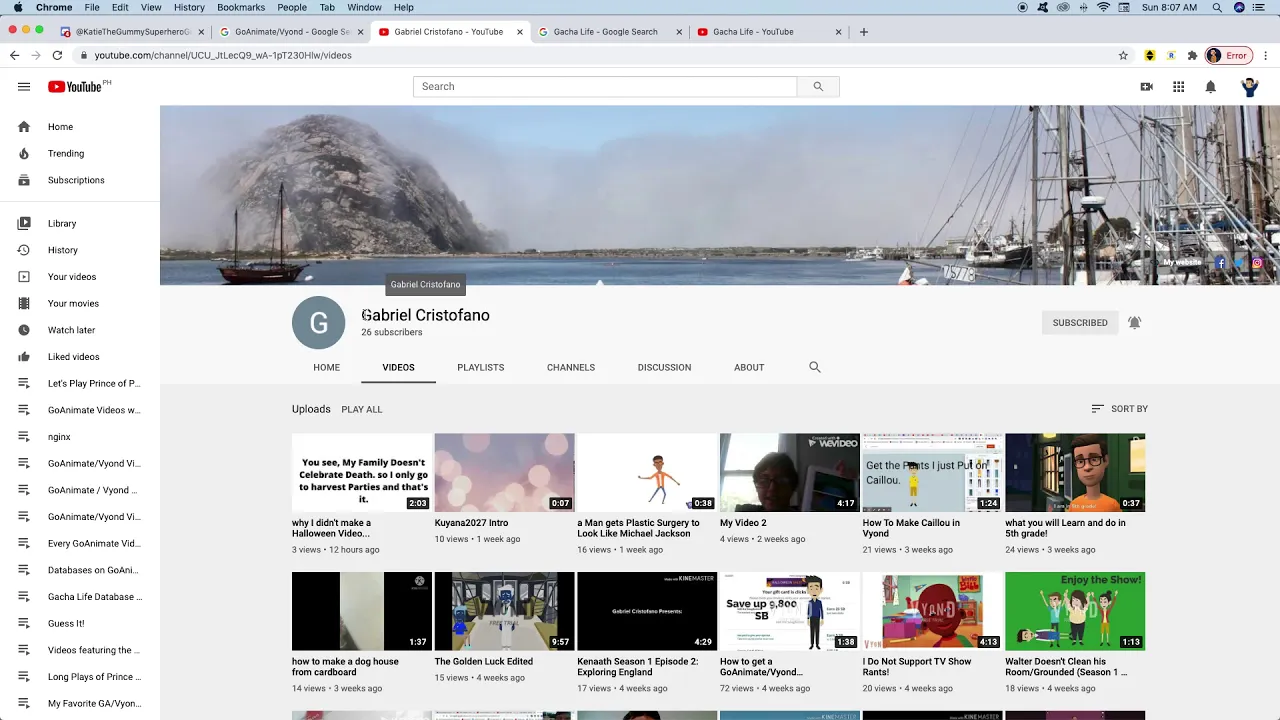Image resolution: width=1280 pixels, height=720 pixels.
Task: Select the Videos channel tab
Action: (x=398, y=368)
